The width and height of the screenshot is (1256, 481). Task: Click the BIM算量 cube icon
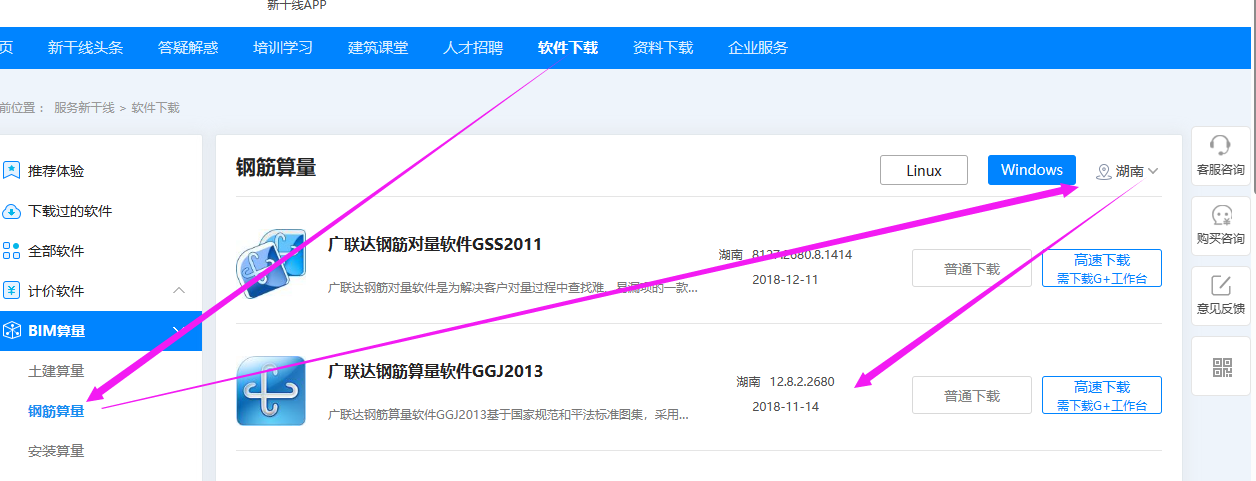[11, 331]
